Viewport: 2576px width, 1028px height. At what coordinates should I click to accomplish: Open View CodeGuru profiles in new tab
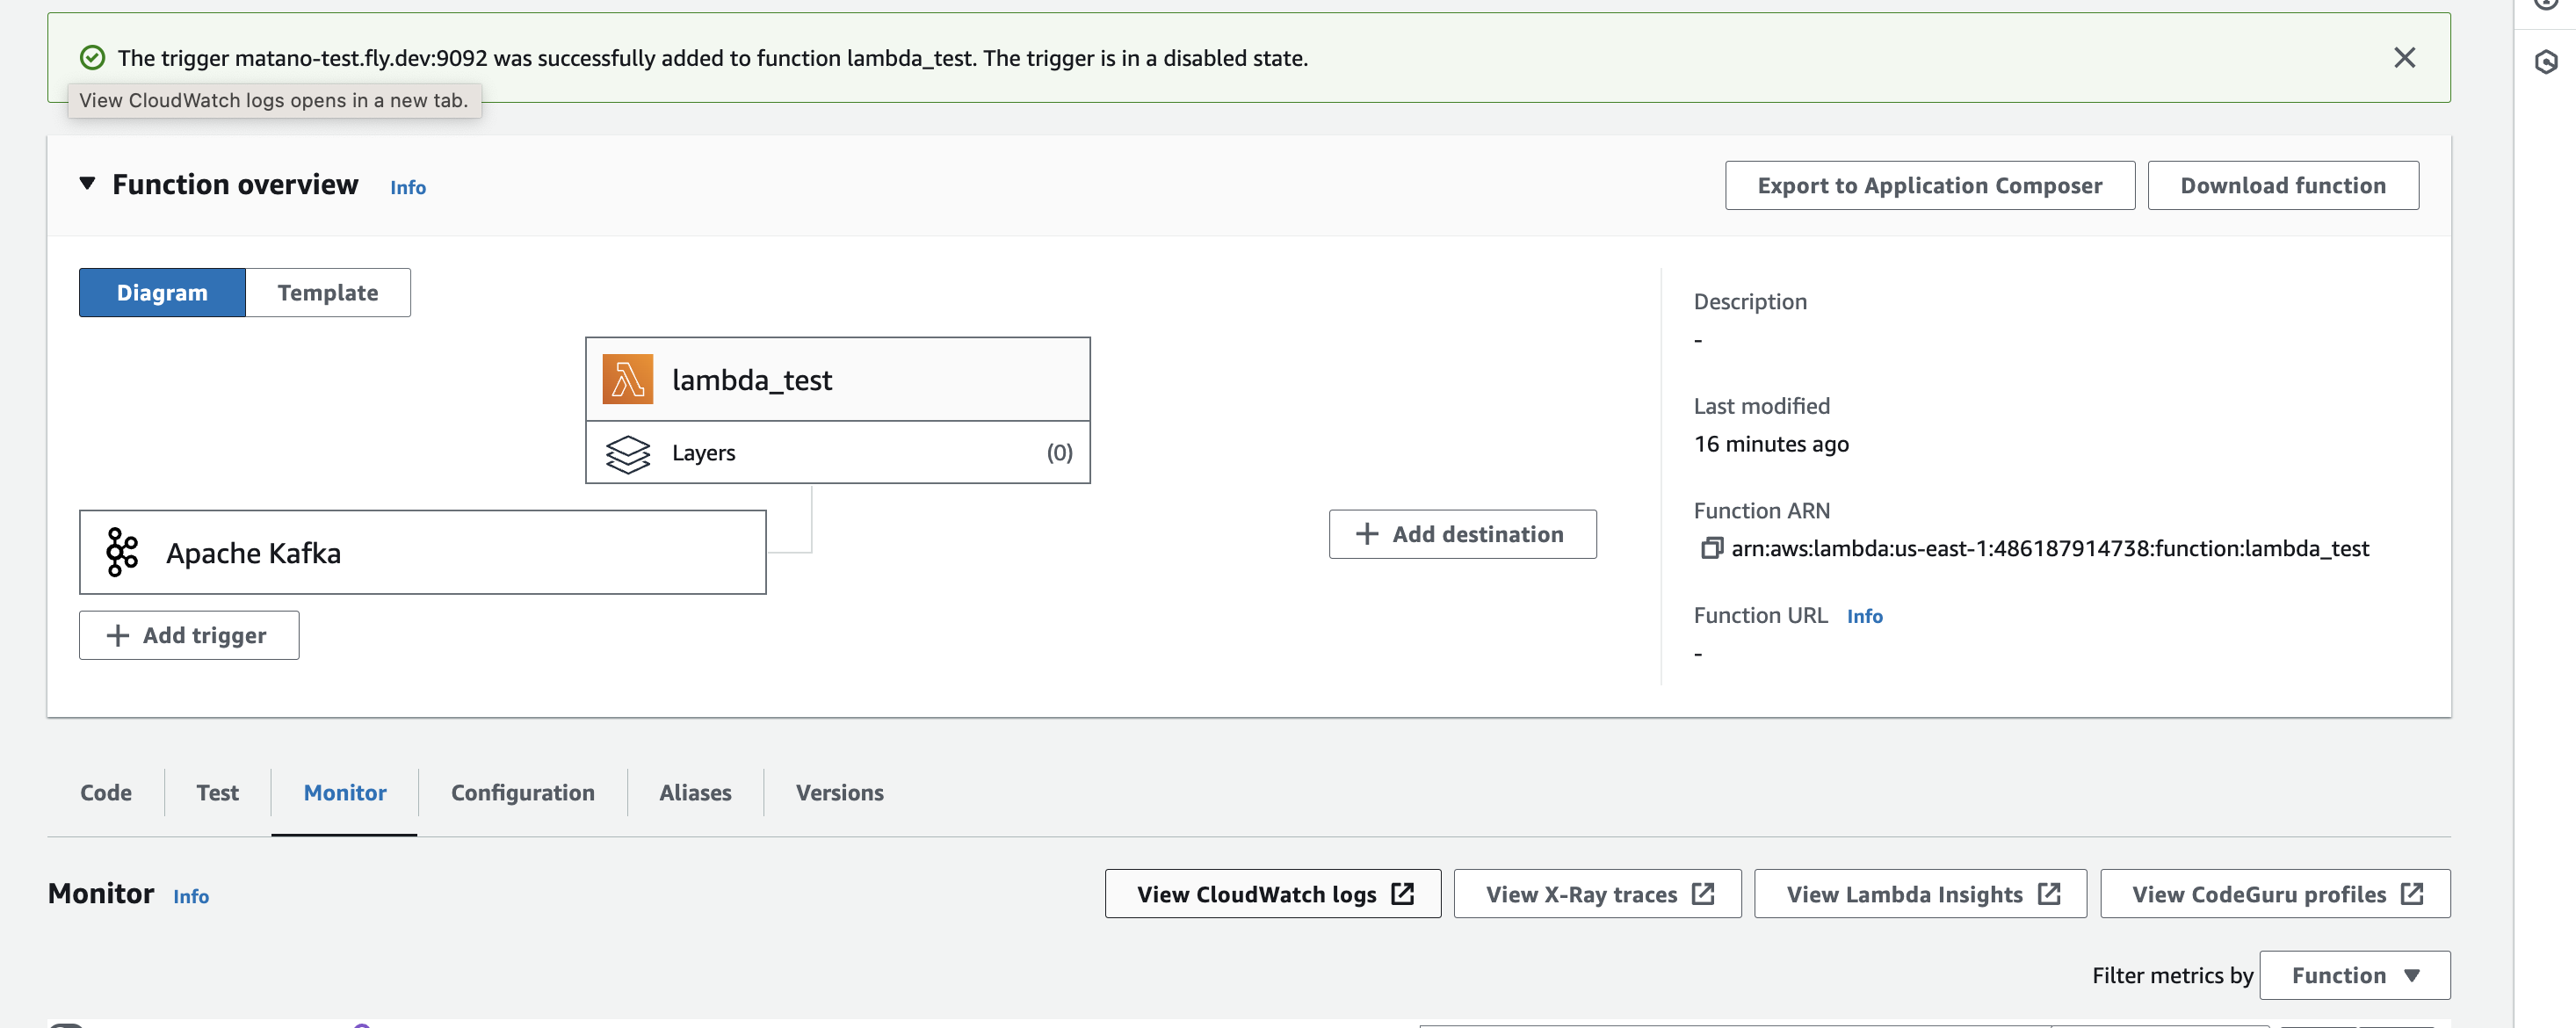(x=2275, y=894)
